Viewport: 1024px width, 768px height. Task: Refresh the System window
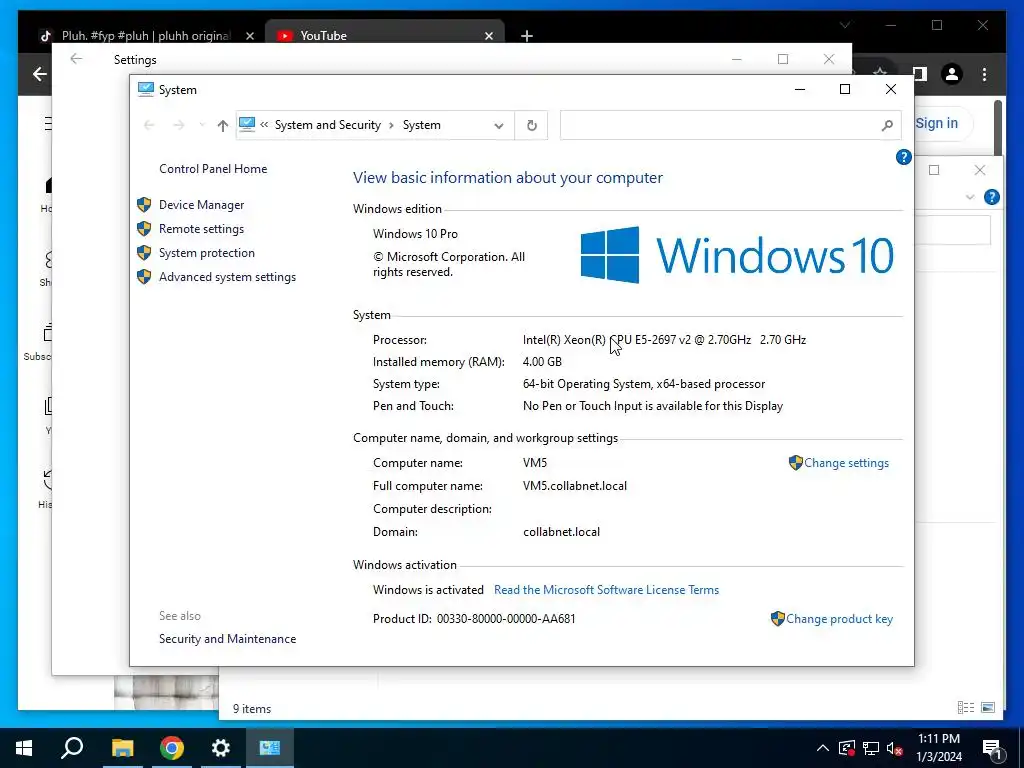(532, 125)
